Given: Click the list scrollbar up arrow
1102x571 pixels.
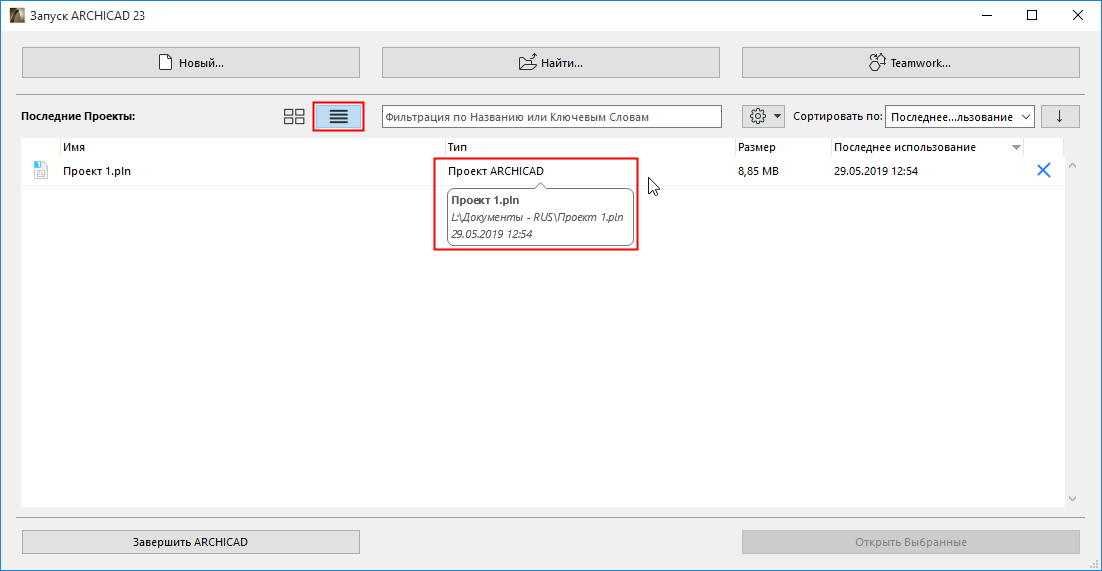Looking at the screenshot, I should point(1072,165).
